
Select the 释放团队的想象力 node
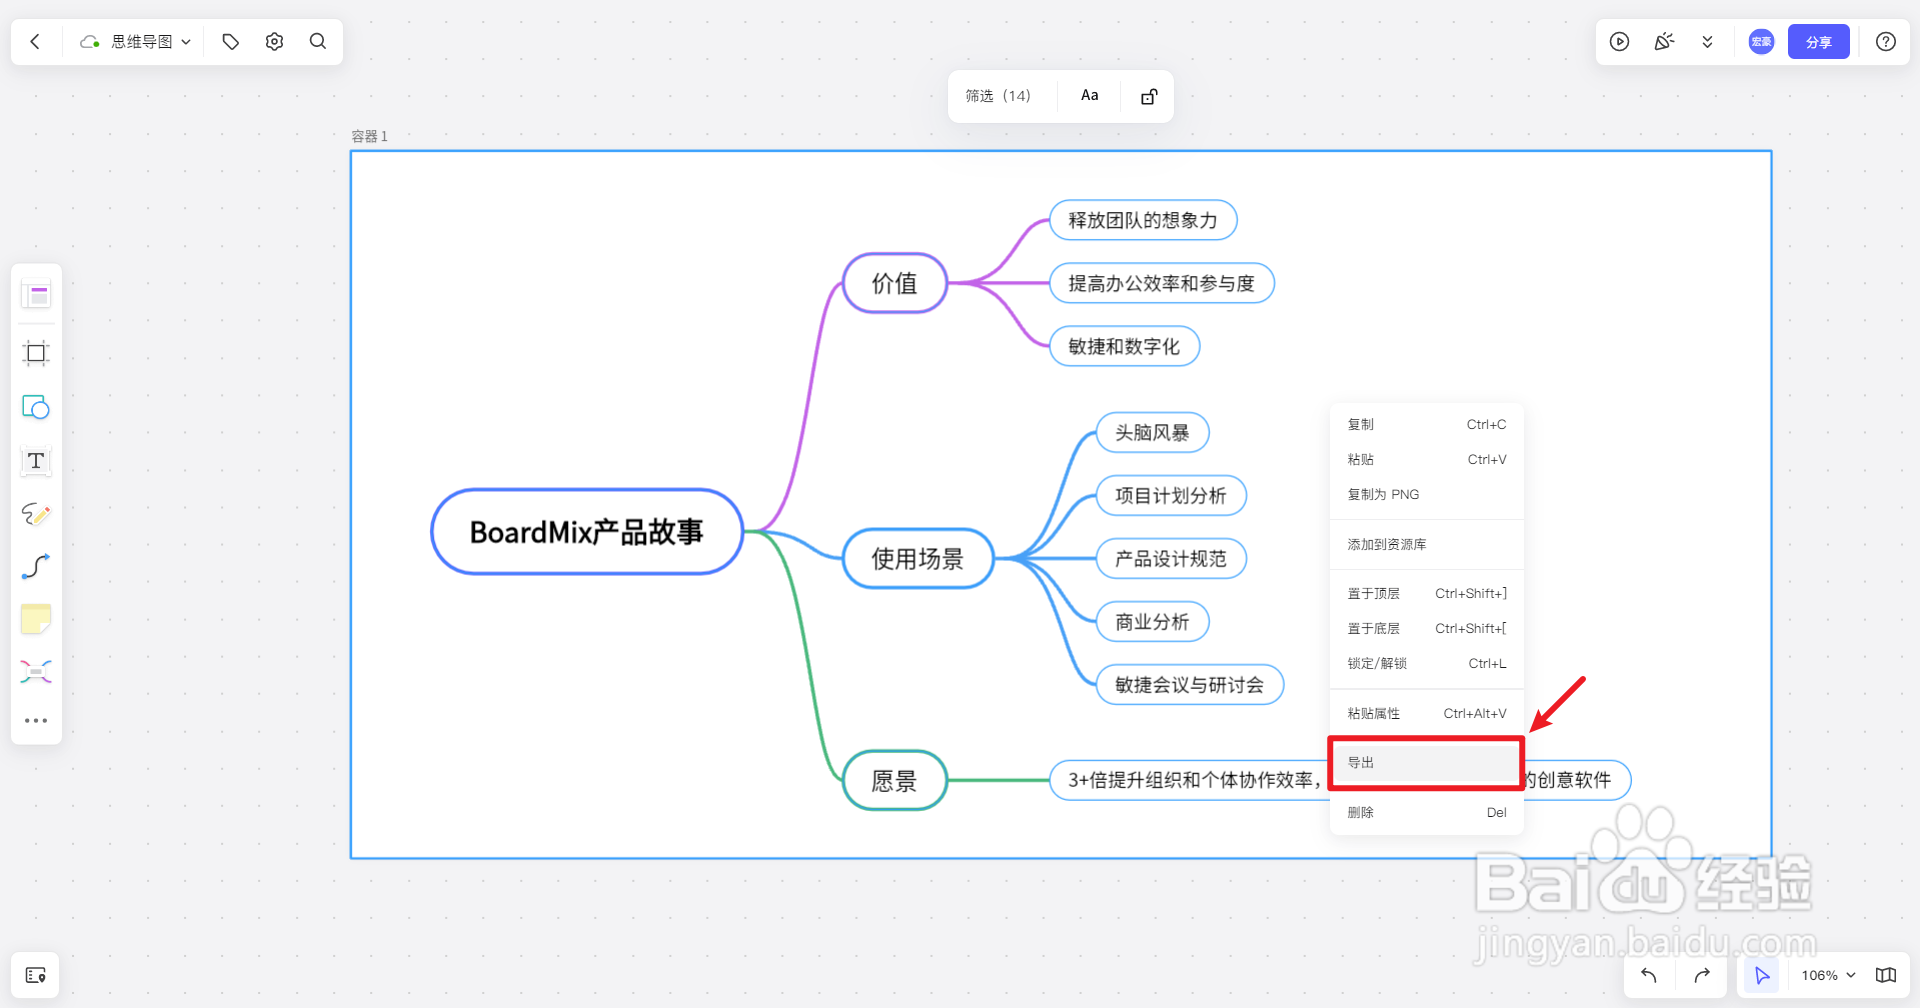tap(1143, 220)
